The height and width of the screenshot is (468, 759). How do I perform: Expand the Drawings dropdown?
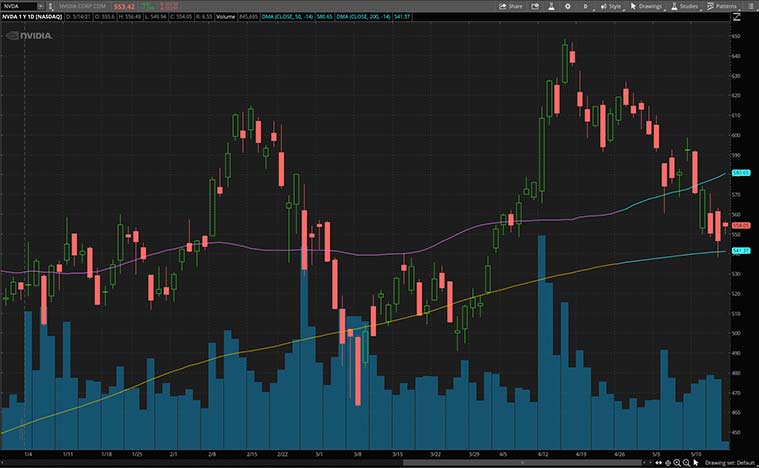(647, 6)
